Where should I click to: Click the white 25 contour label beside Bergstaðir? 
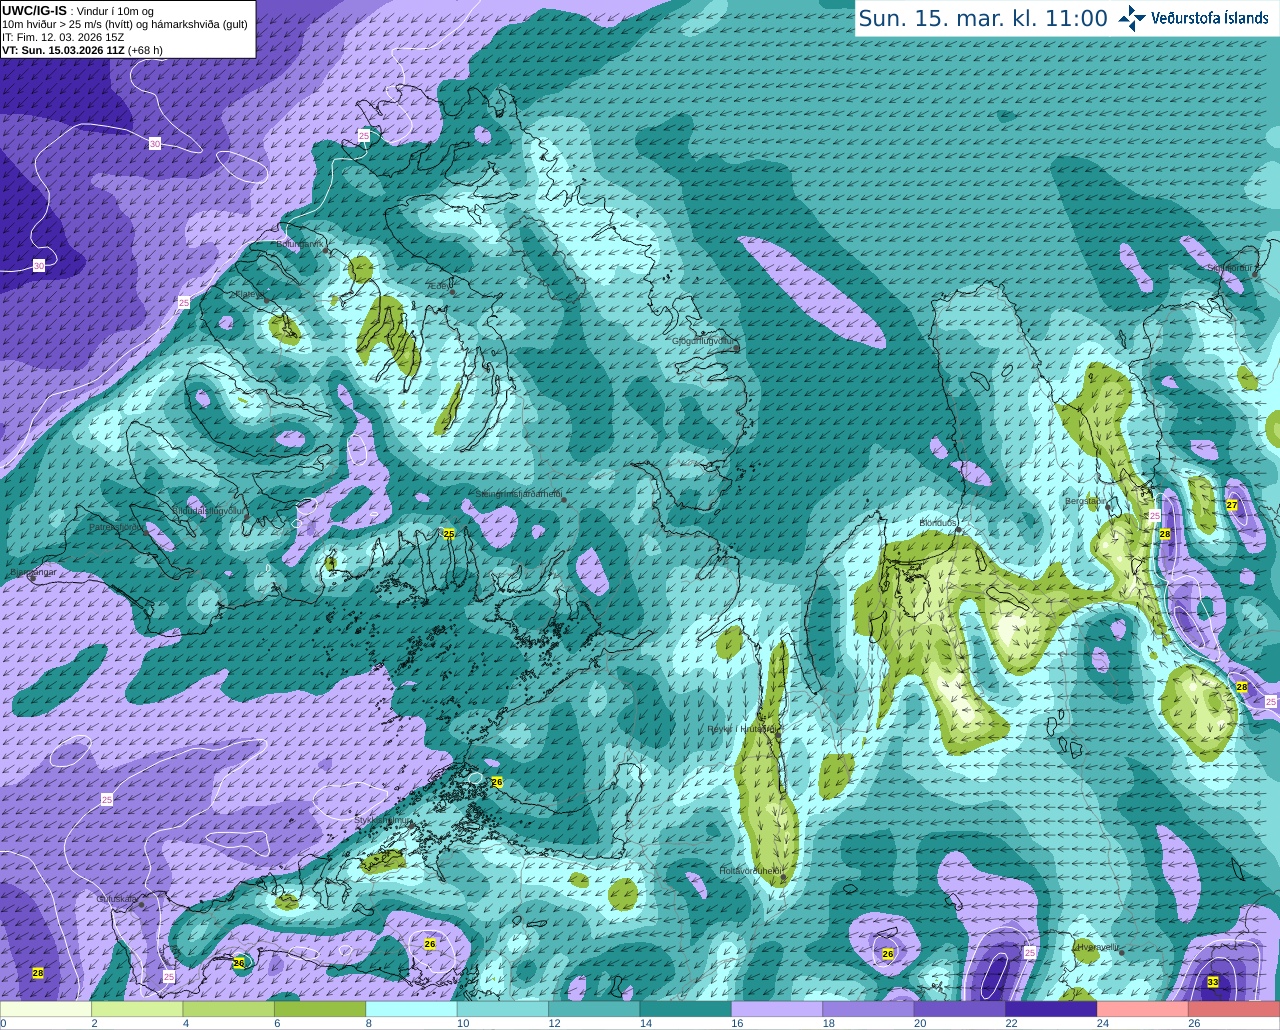click(x=1154, y=516)
